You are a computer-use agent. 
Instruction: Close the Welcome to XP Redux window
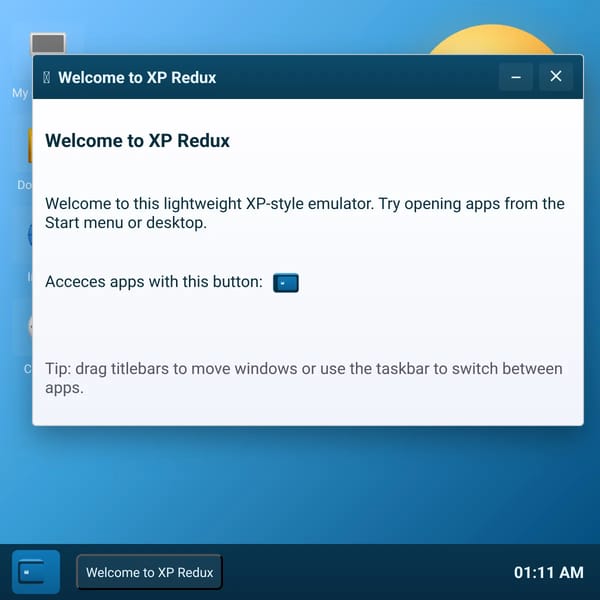556,77
